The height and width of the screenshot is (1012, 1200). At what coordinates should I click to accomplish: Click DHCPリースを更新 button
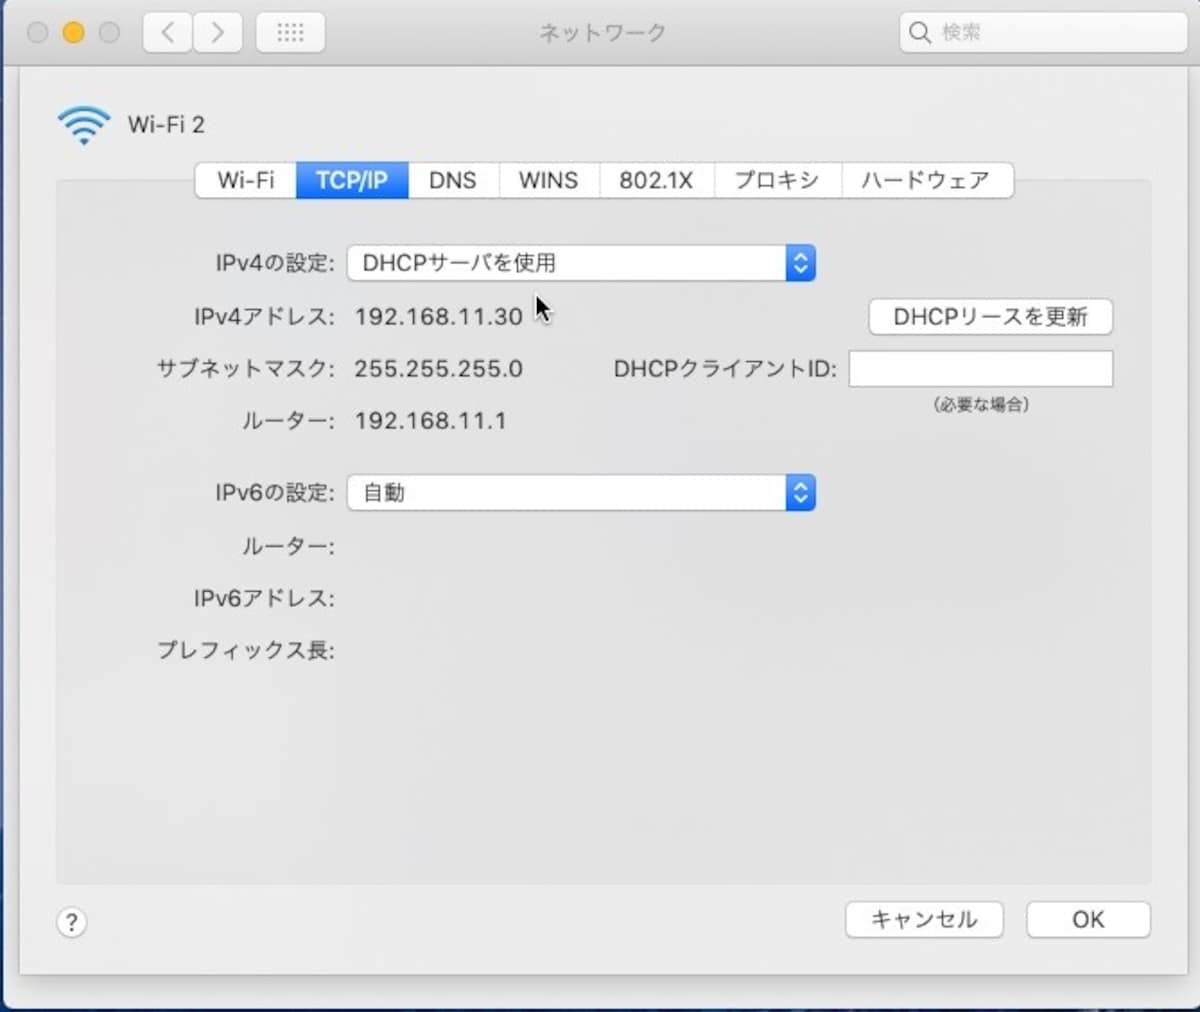click(x=990, y=317)
